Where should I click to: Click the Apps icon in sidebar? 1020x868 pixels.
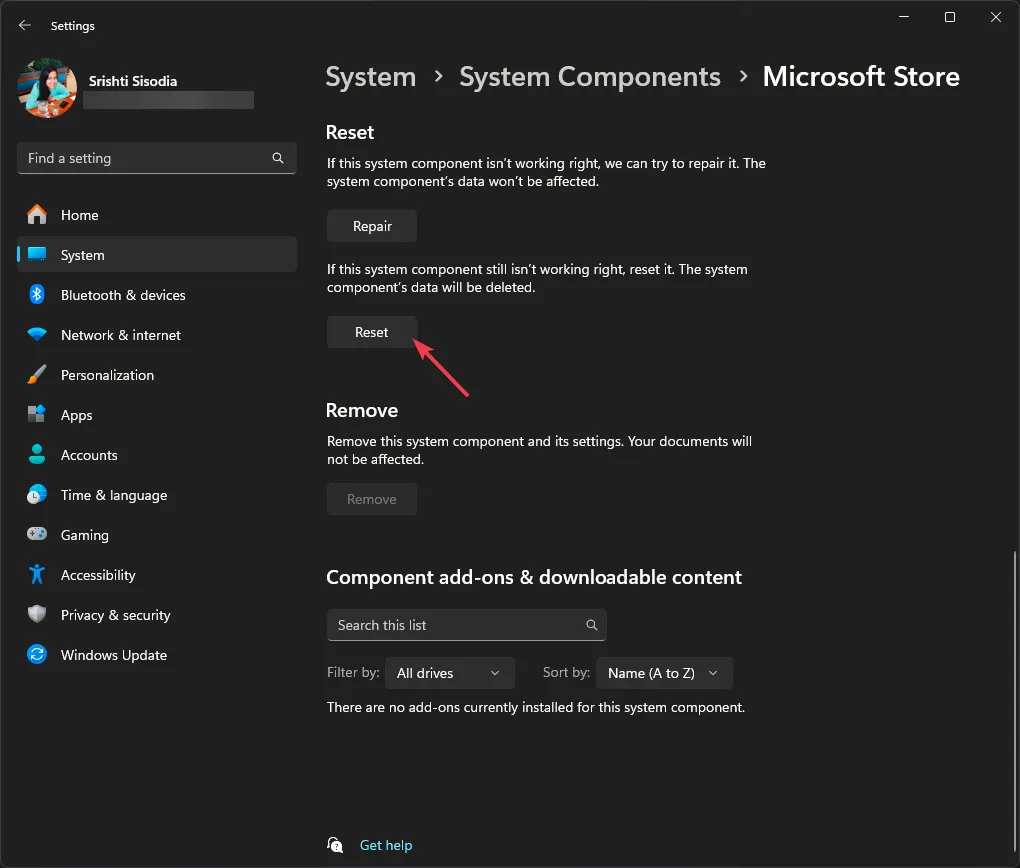tap(37, 414)
